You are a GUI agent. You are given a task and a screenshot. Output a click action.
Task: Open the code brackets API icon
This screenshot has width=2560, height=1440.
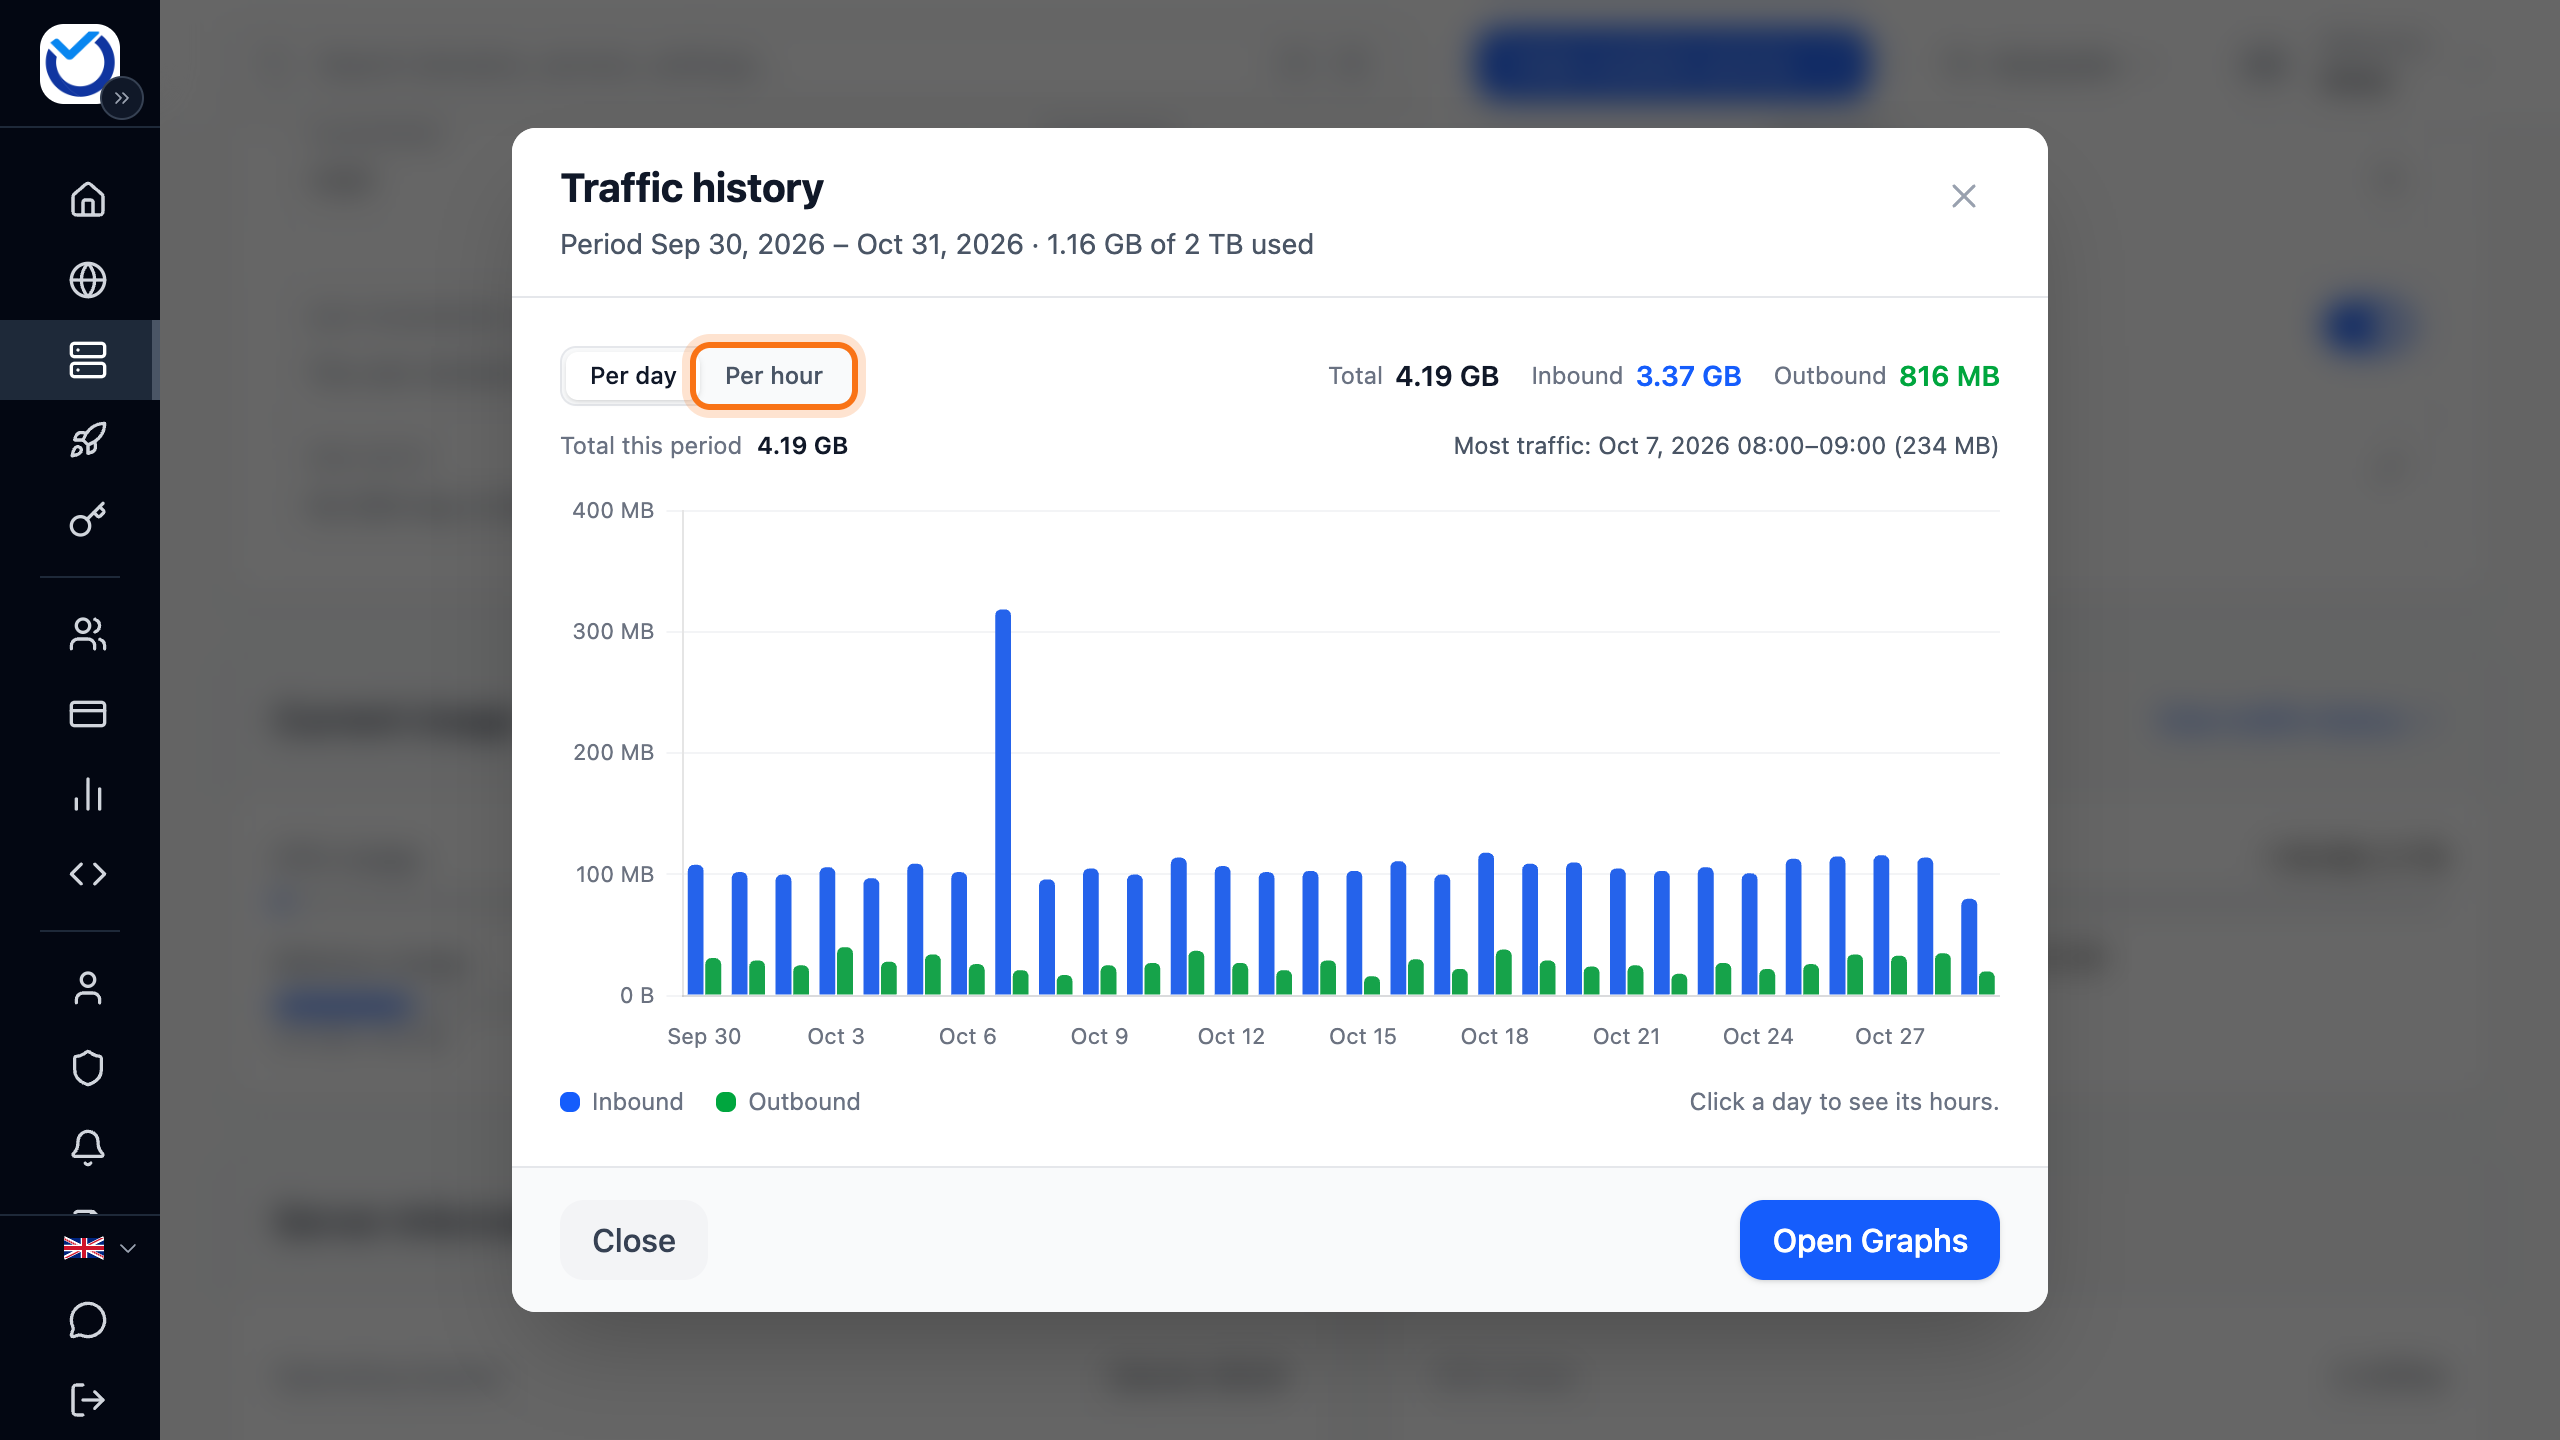pyautogui.click(x=88, y=874)
